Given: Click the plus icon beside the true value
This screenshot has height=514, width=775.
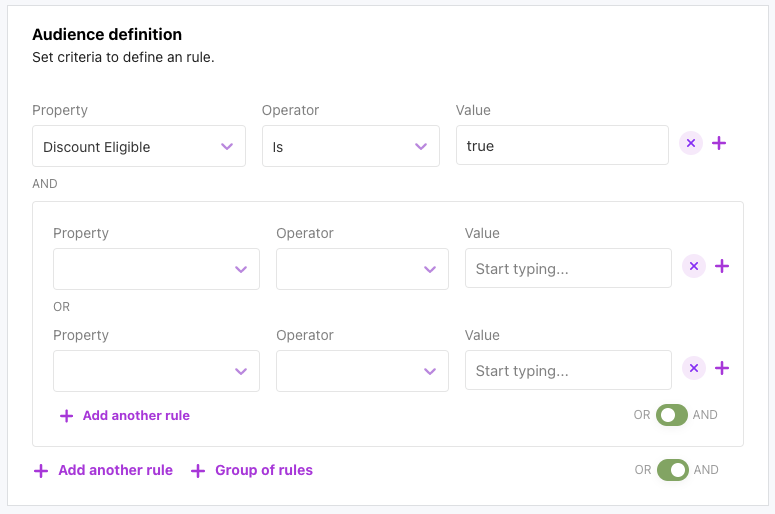Looking at the screenshot, I should click(719, 144).
